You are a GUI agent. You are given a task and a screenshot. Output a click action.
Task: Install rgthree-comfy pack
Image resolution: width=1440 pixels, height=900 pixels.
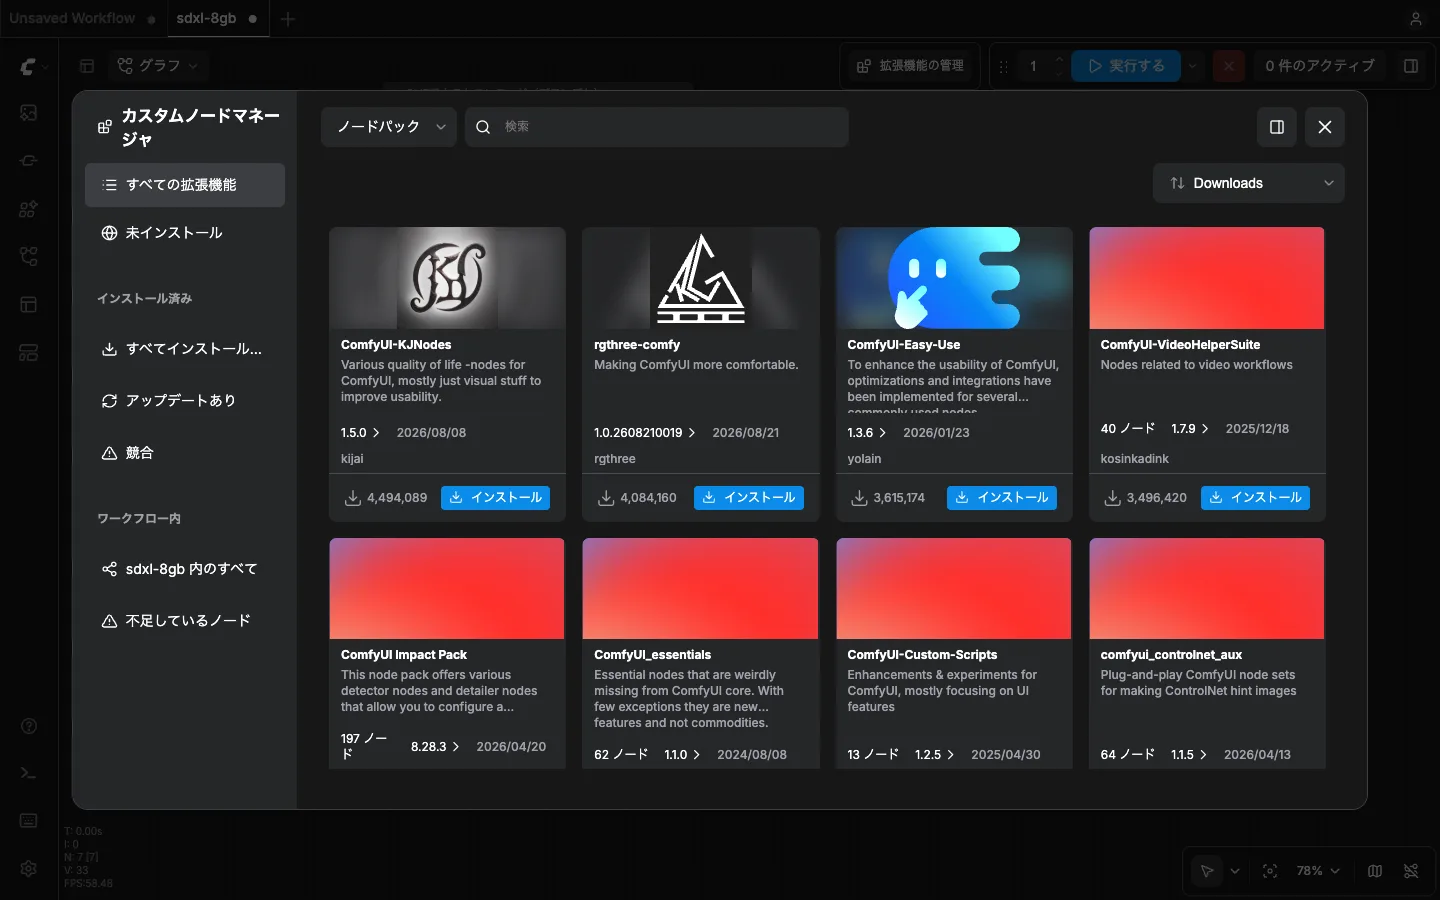point(749,497)
